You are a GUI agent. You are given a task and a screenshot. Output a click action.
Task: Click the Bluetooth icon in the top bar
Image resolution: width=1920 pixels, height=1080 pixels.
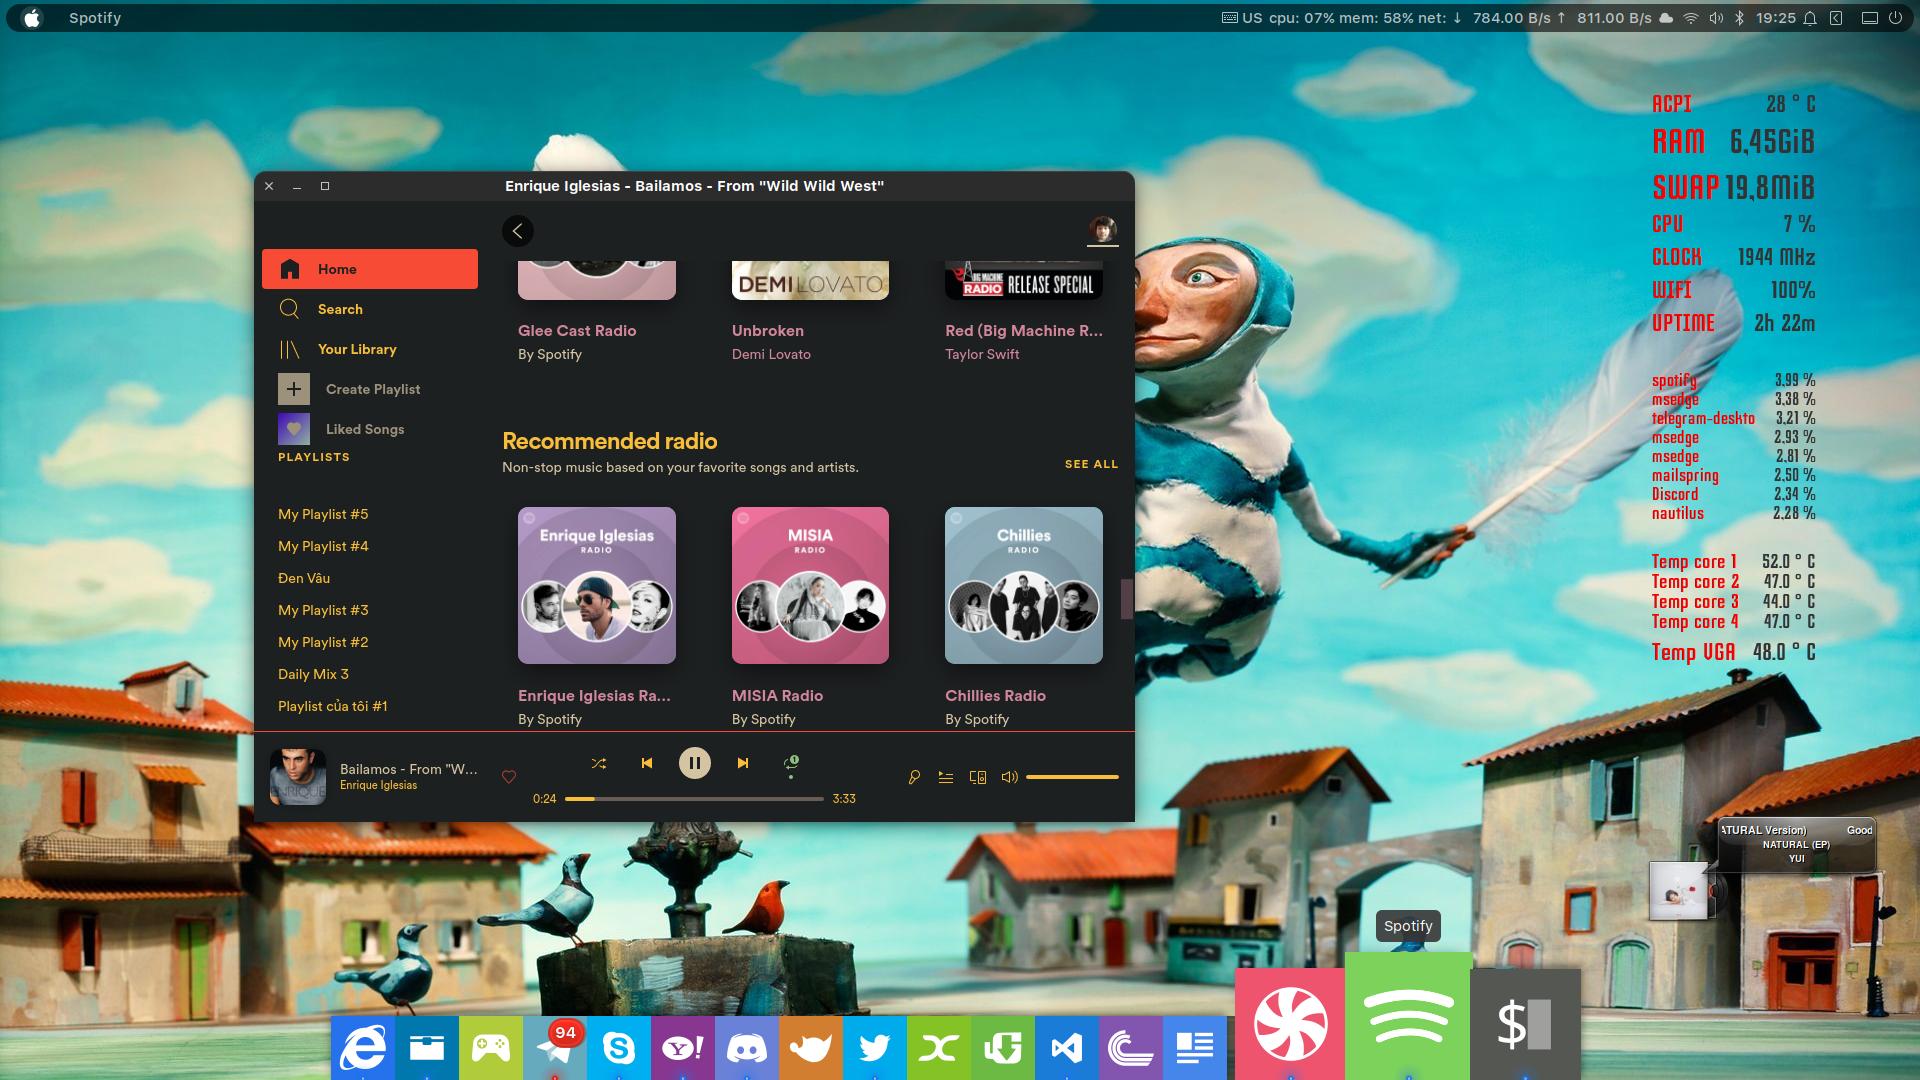point(1740,18)
